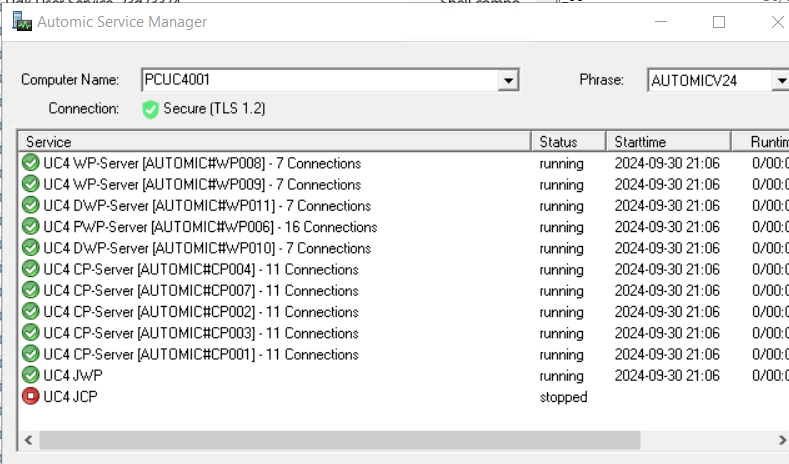Screen dimensions: 789x464
Task: Click the running status of UC4 JWP
Action: (x=562, y=376)
